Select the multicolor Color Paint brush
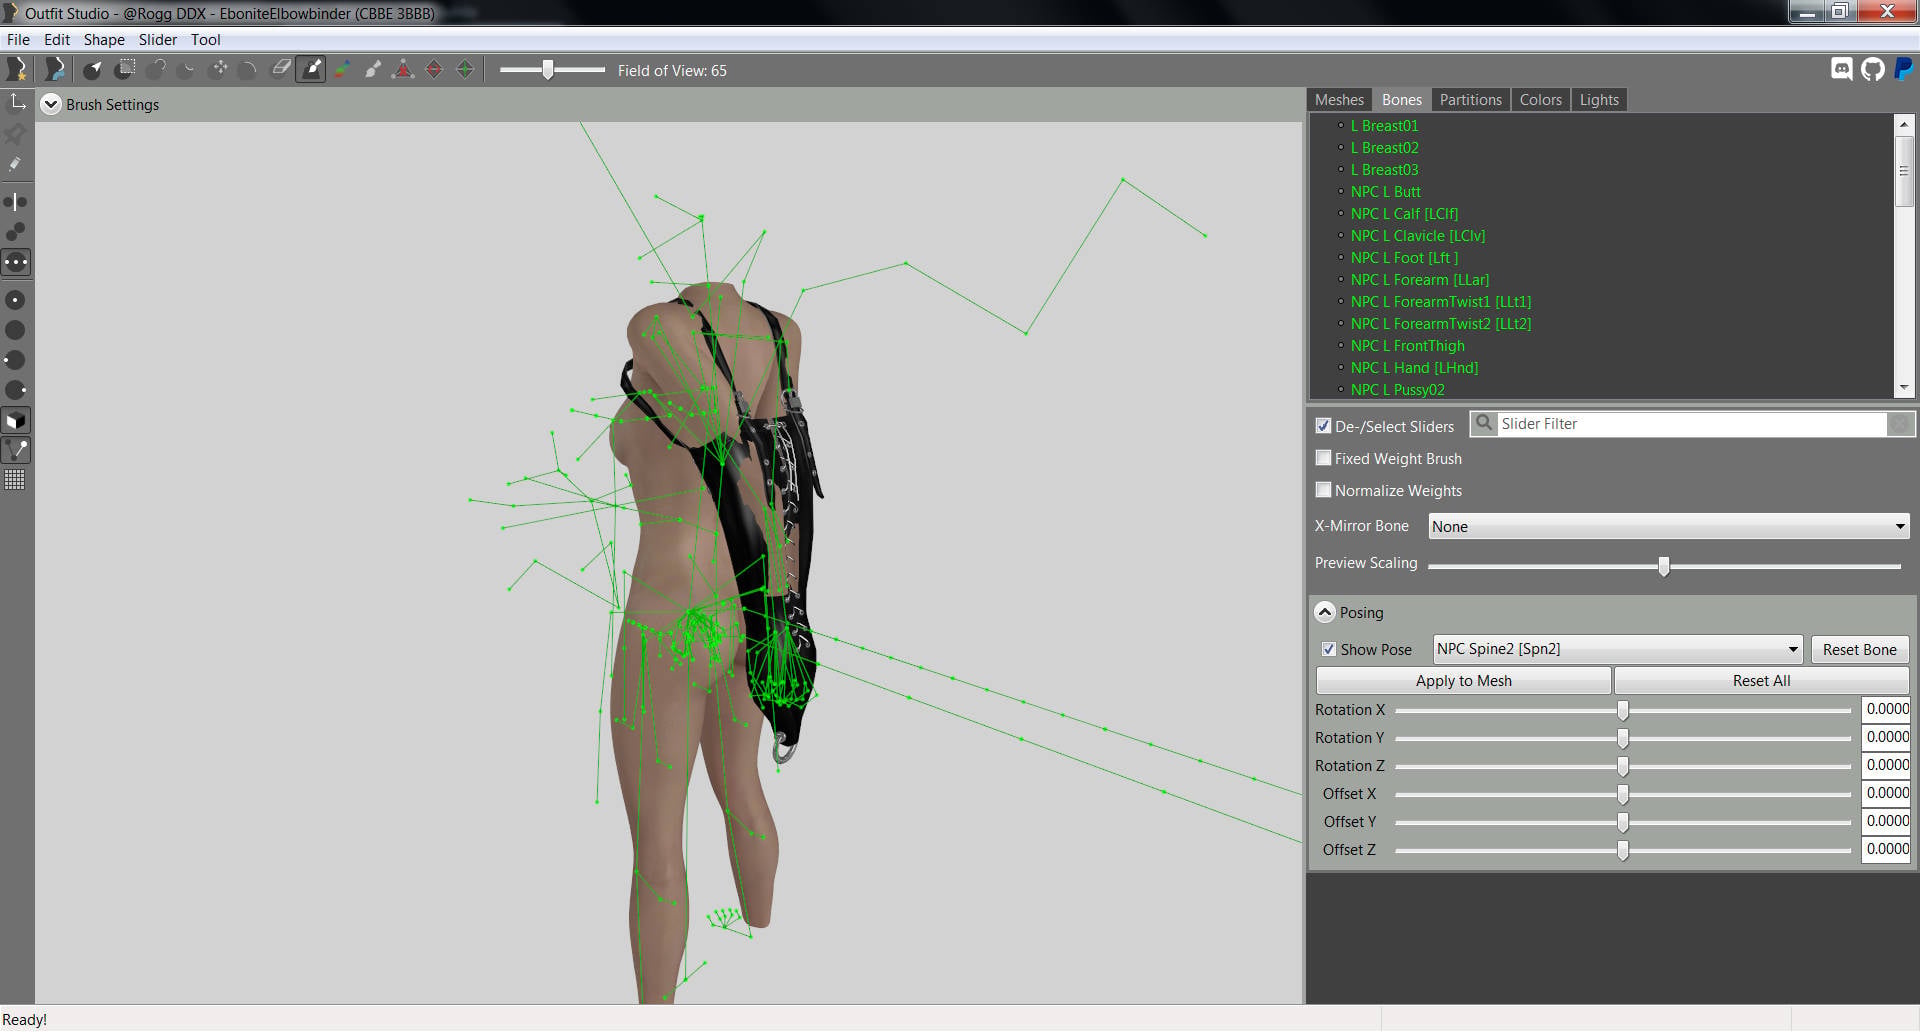Screen dimensions: 1920x1032 (342, 70)
